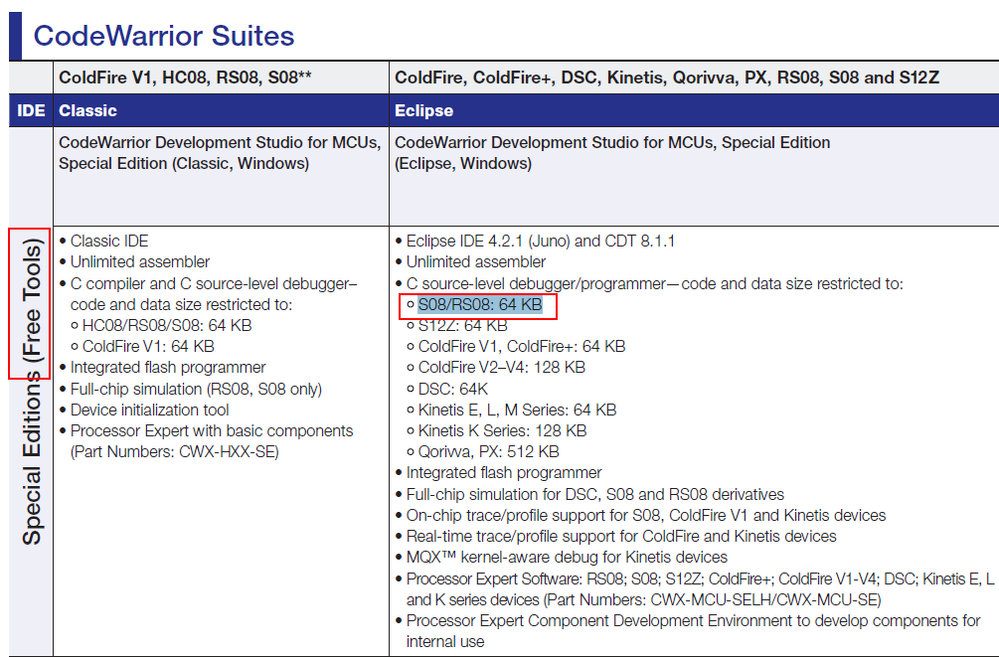
Task: Click the 'ColdFire, ColdFire+, DSC, Kinetis, Qorivva' column header
Action: coord(667,78)
